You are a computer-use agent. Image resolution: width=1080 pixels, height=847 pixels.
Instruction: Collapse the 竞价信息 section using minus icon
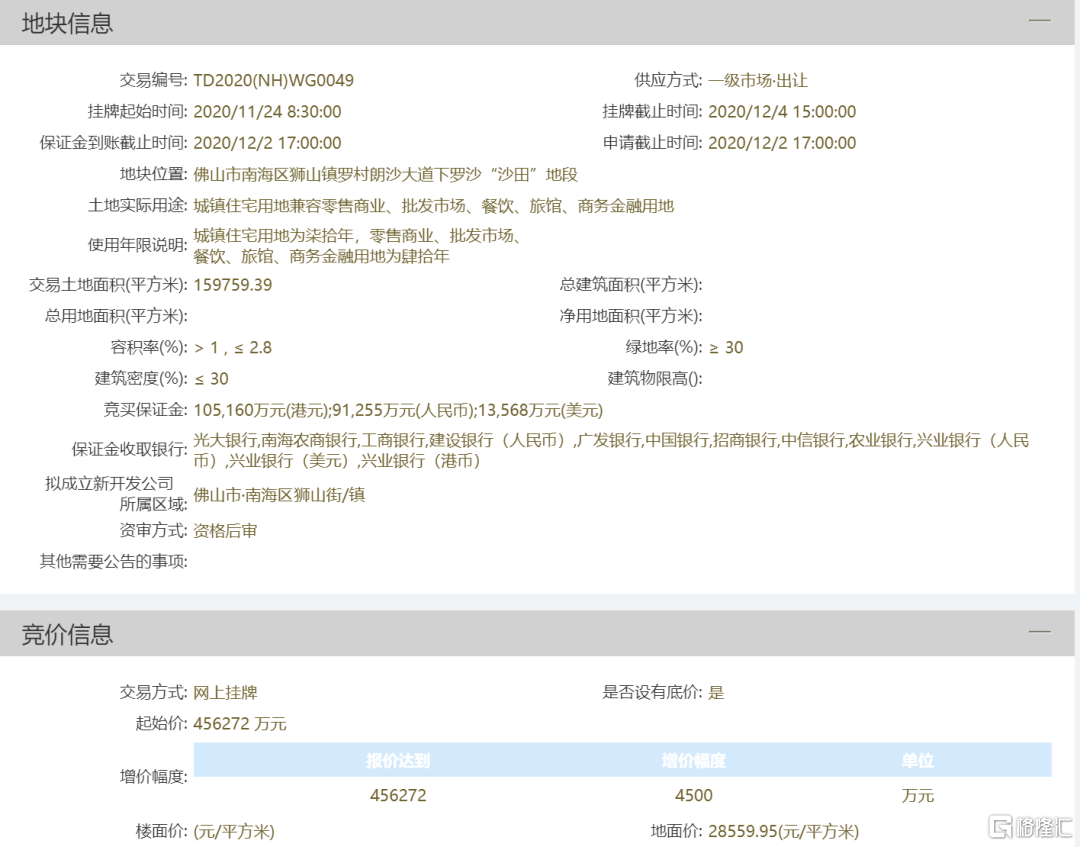[x=1040, y=632]
